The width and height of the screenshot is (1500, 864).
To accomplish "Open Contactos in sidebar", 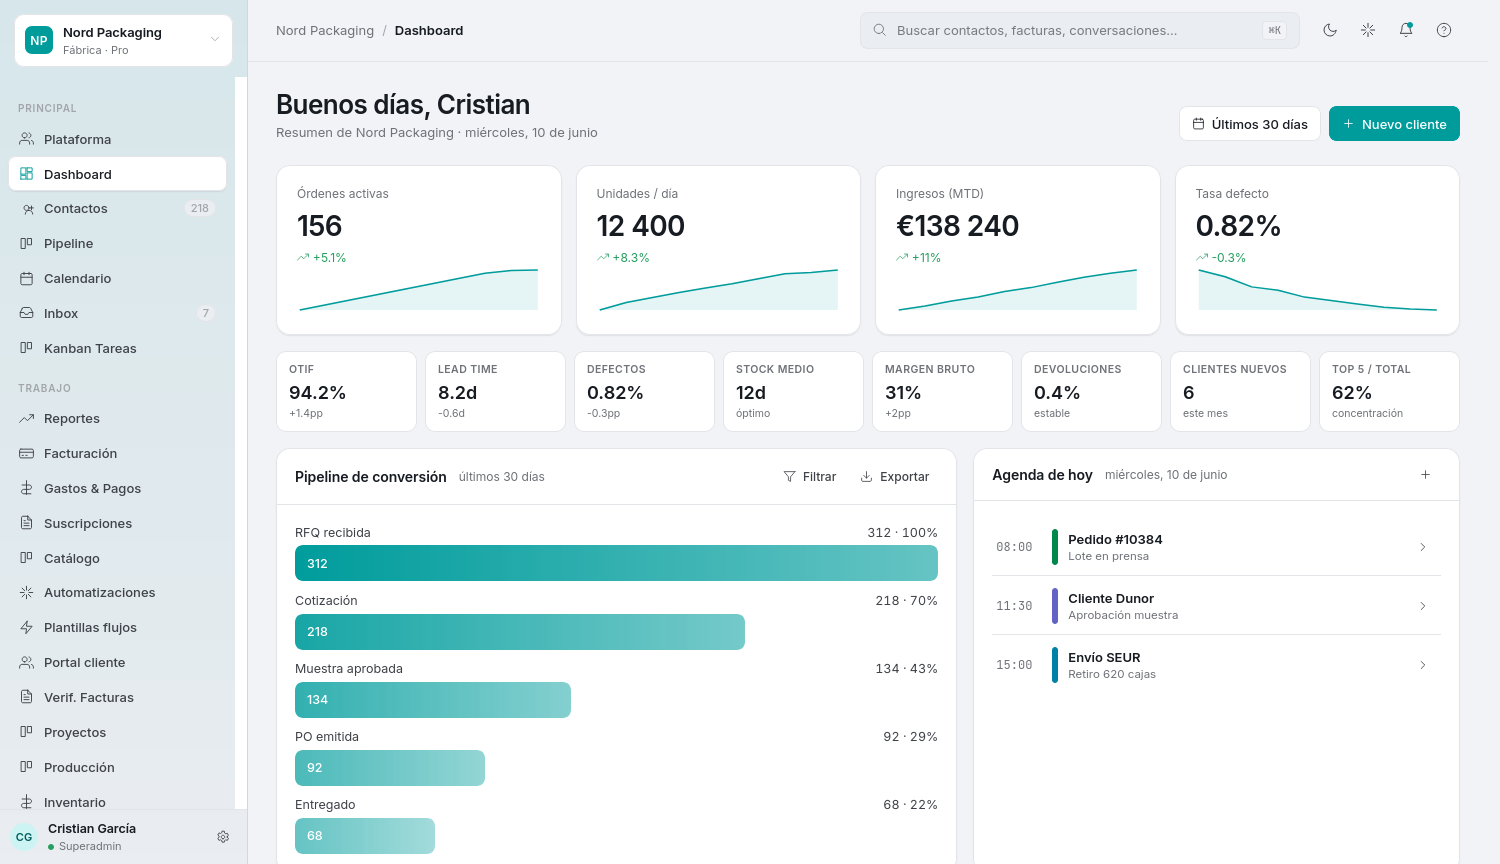I will tap(118, 208).
